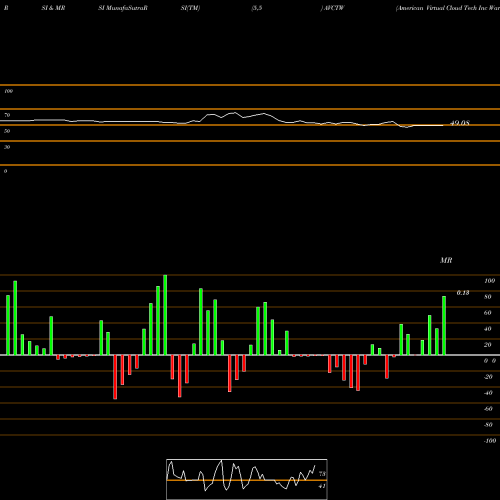This screenshot has height=500, width=500.
Task: Click the 0 label on RSI axis
Action: click(x=6, y=171)
